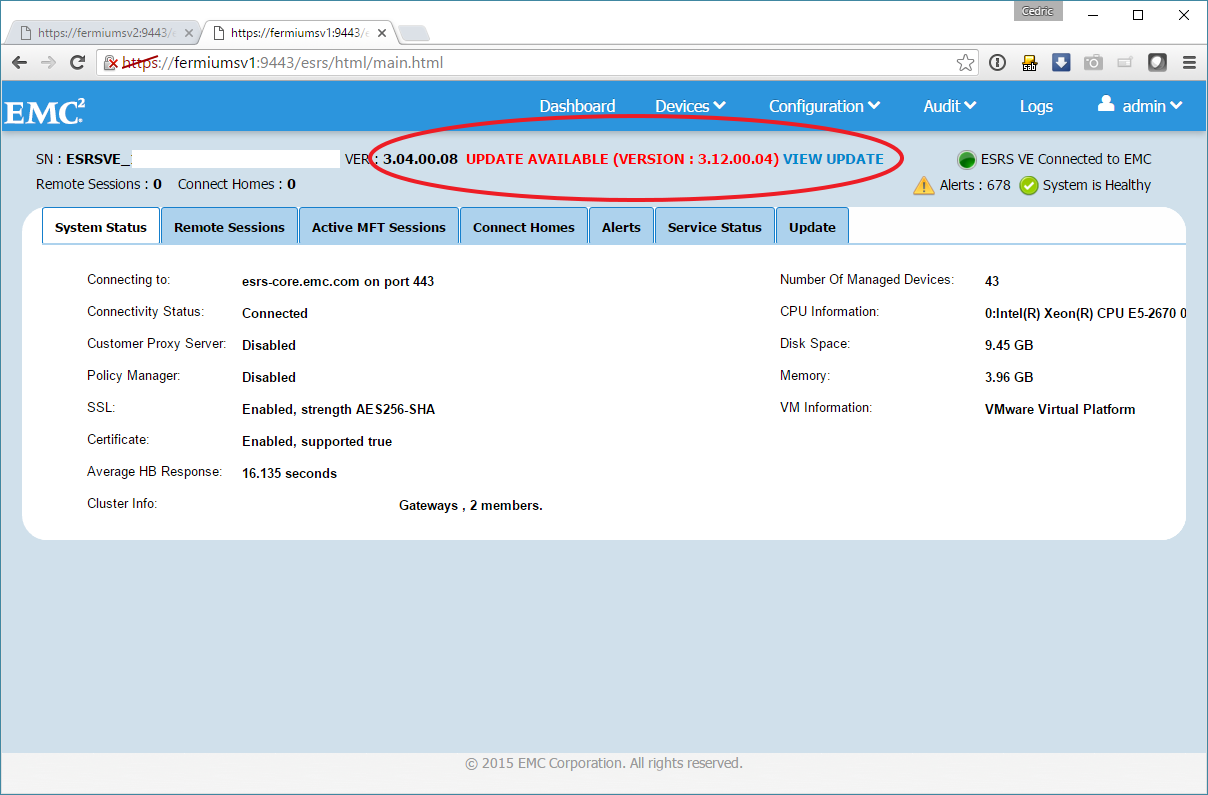The height and width of the screenshot is (795, 1208).
Task: Open the SABnzbd extension icon
Action: click(x=1029, y=63)
